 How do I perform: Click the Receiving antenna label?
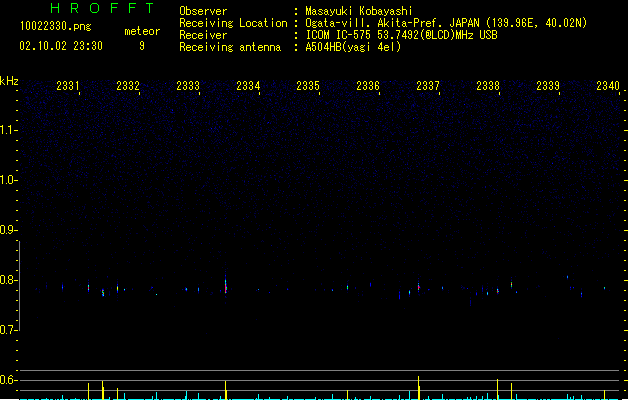tap(230, 47)
